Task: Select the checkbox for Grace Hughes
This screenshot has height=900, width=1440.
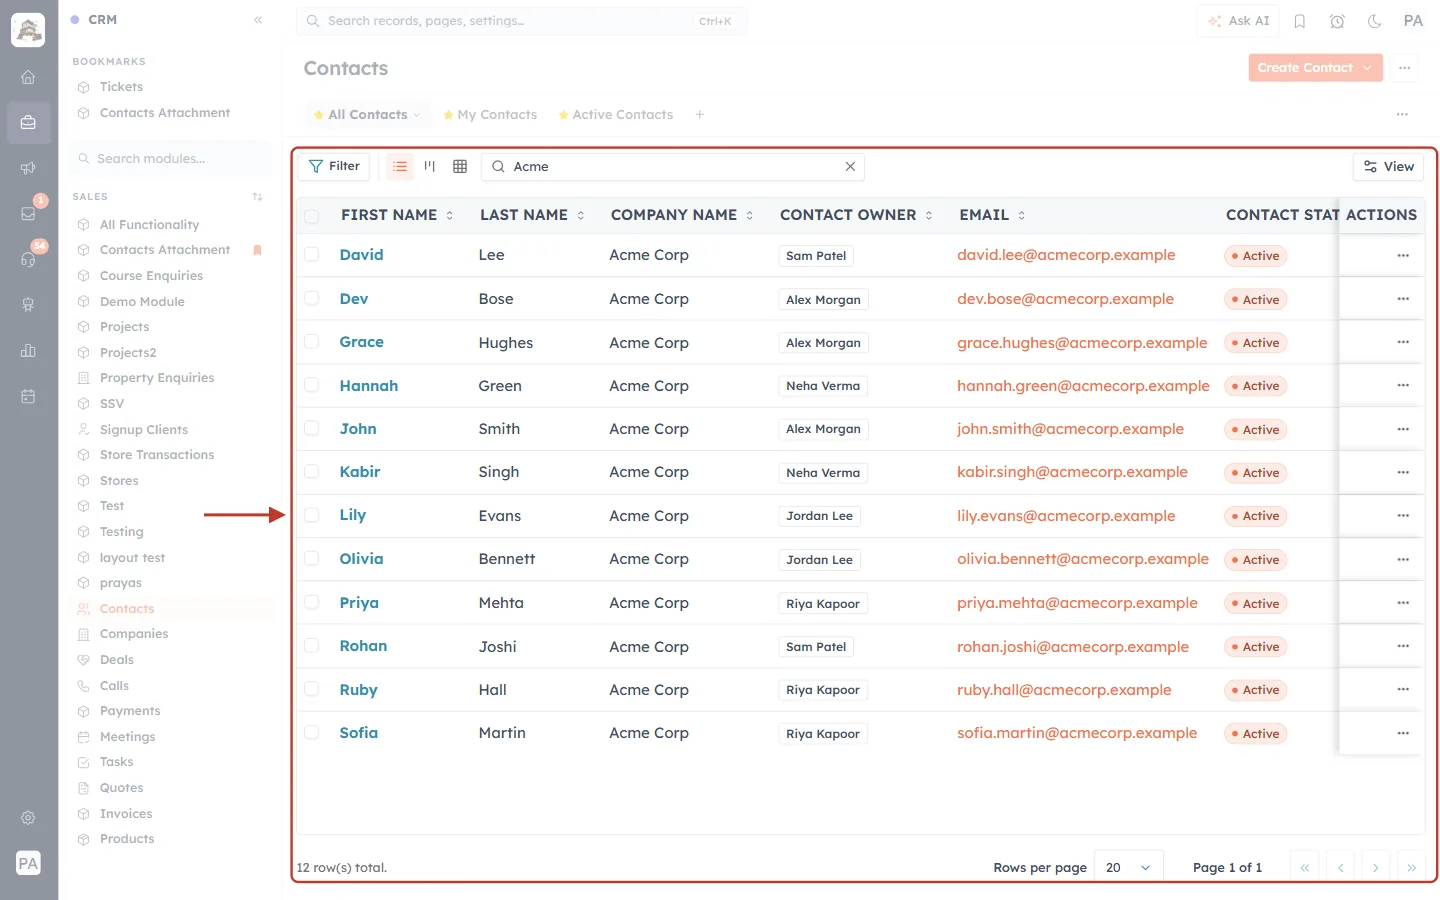Action: point(312,342)
